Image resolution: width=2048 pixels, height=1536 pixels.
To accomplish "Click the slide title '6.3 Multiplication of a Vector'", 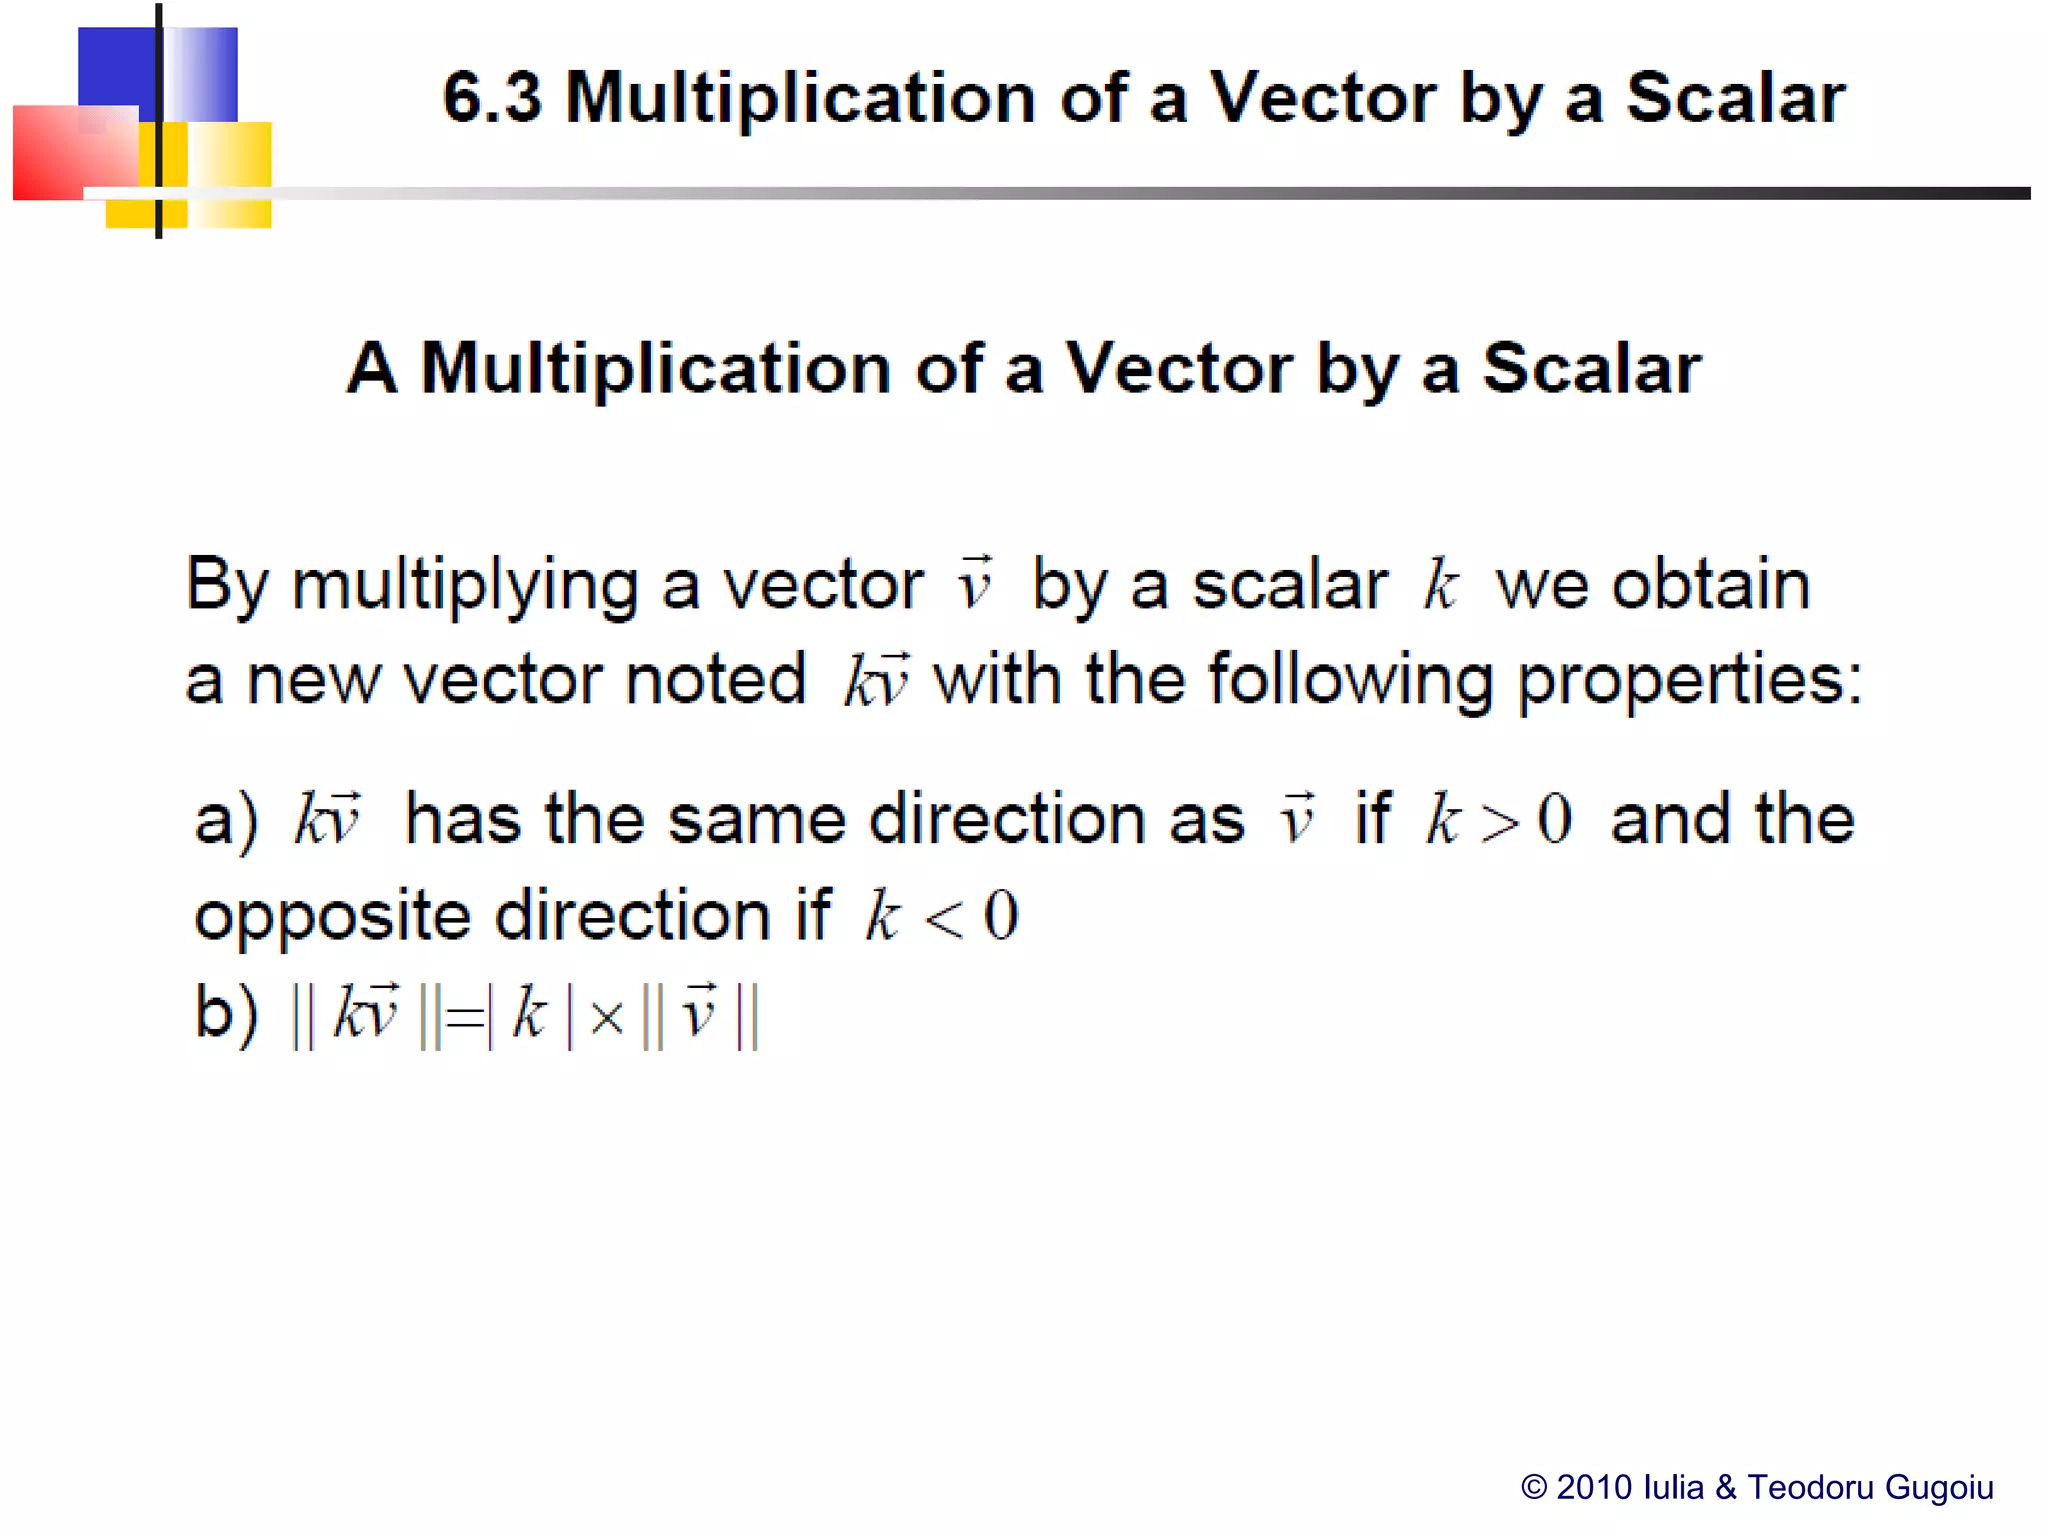I will point(1143,98).
